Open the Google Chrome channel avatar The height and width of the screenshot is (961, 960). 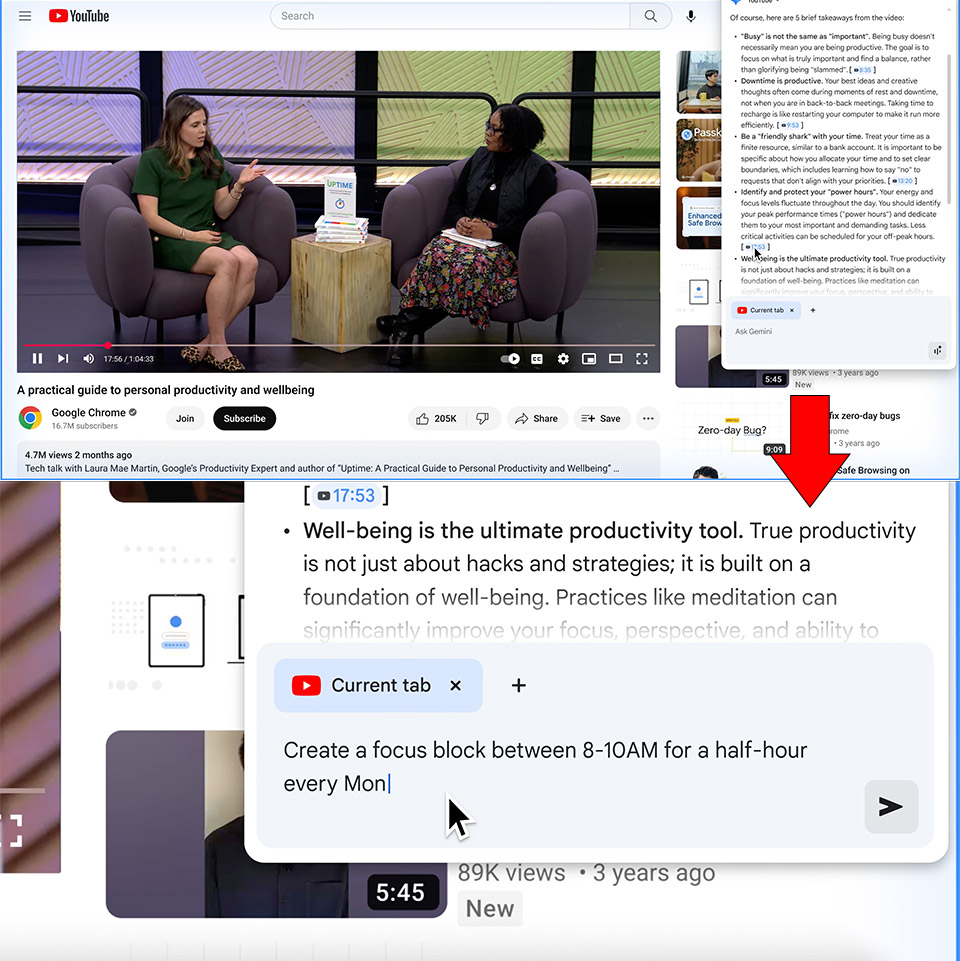point(30,418)
